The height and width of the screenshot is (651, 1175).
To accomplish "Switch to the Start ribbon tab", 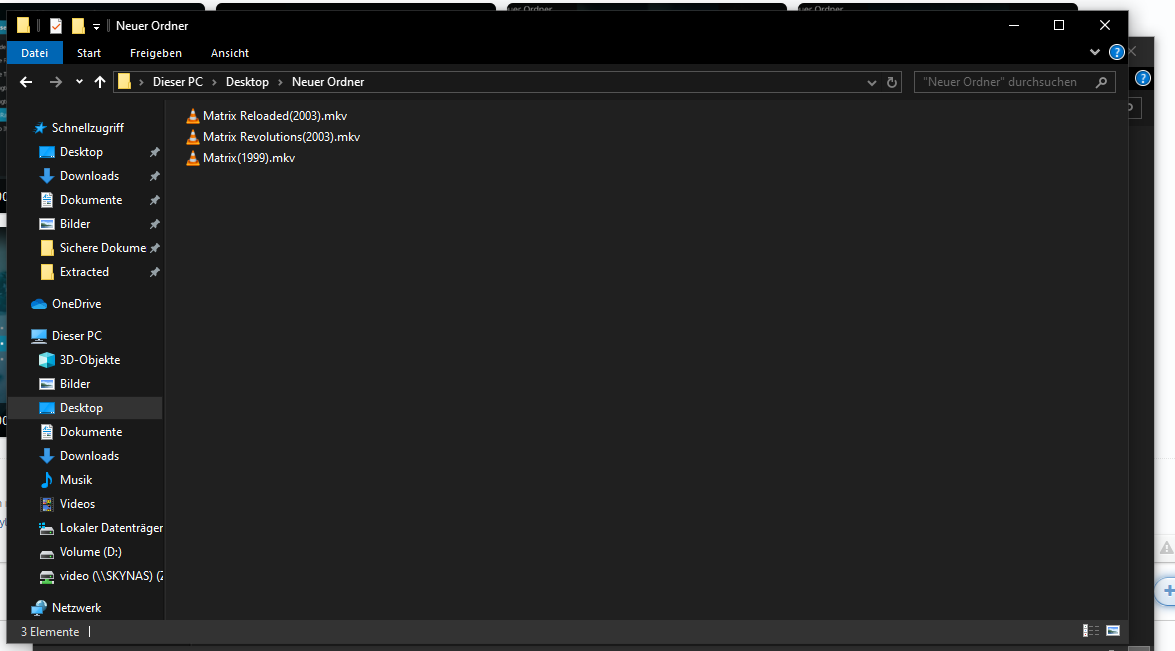I will click(x=88, y=53).
